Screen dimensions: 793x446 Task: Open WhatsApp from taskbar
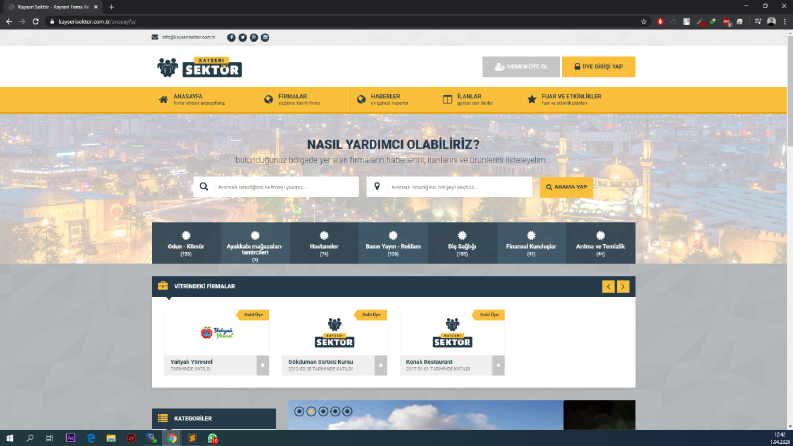(212, 438)
